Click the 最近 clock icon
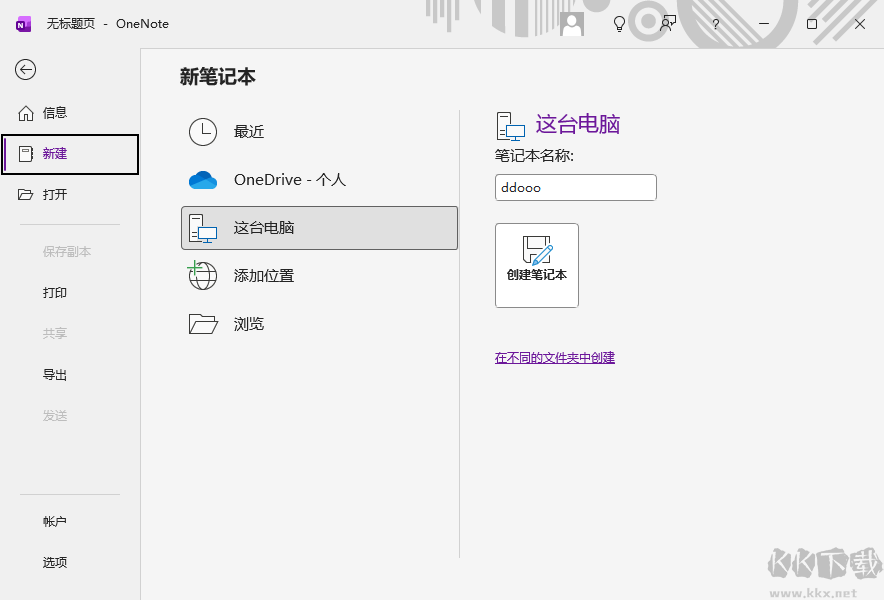The width and height of the screenshot is (884, 600). (x=202, y=131)
